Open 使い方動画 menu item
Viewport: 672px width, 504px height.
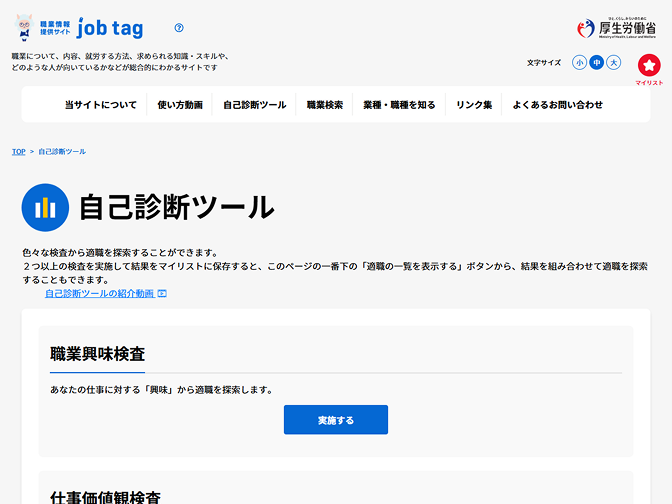180,105
